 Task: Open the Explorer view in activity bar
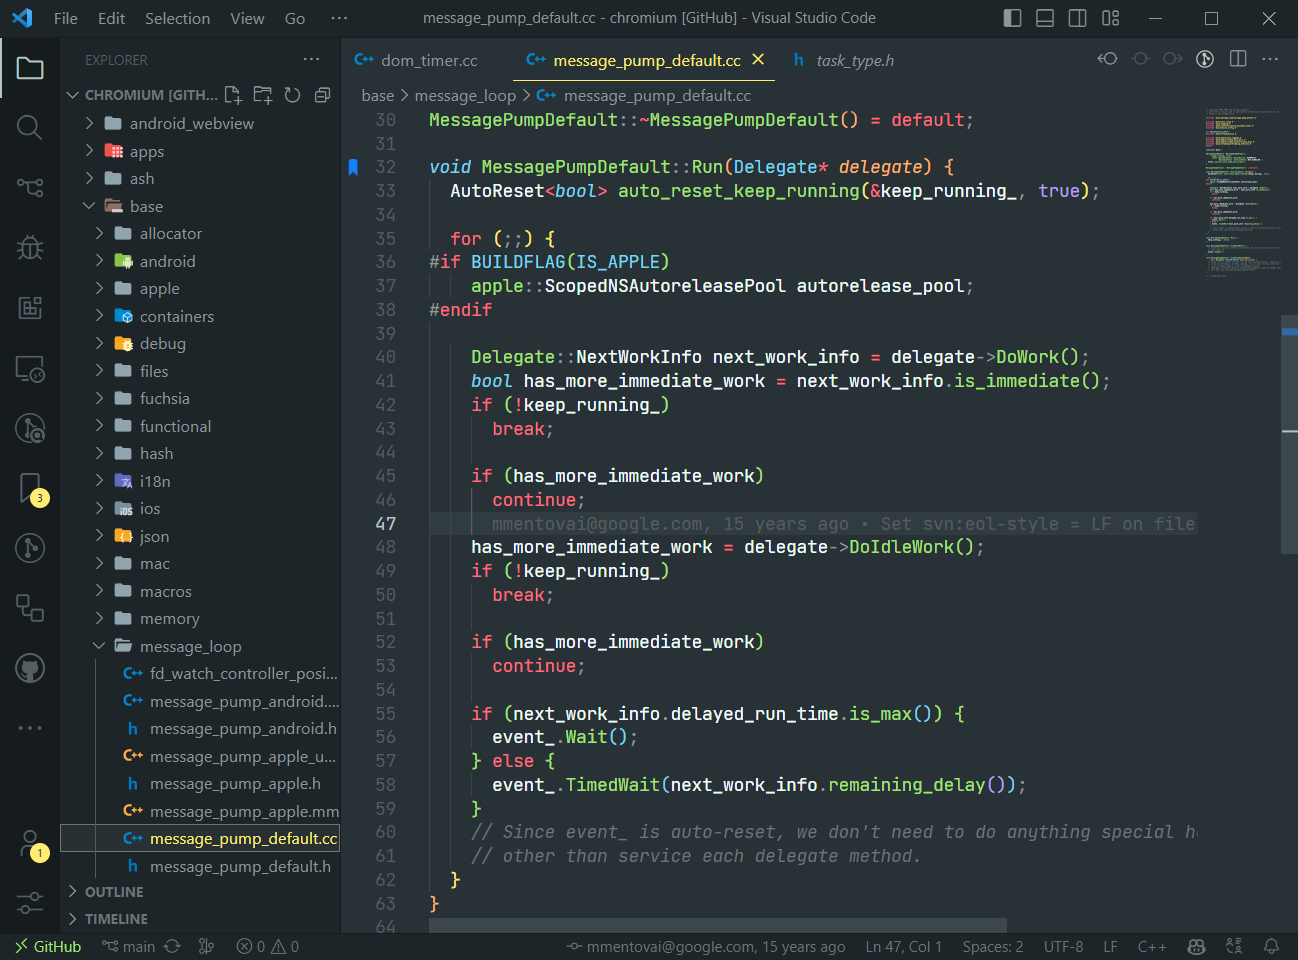click(30, 68)
